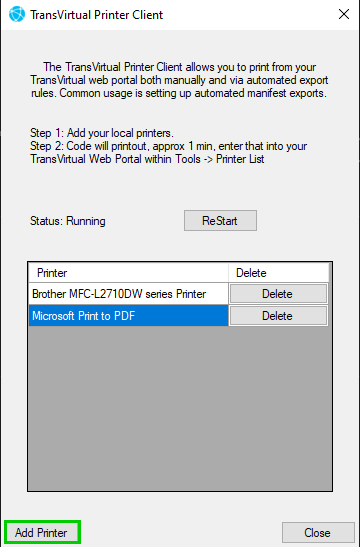Click the Step 2 code printout instruction line
Image resolution: width=360 pixels, height=547 pixels.
coord(168,146)
